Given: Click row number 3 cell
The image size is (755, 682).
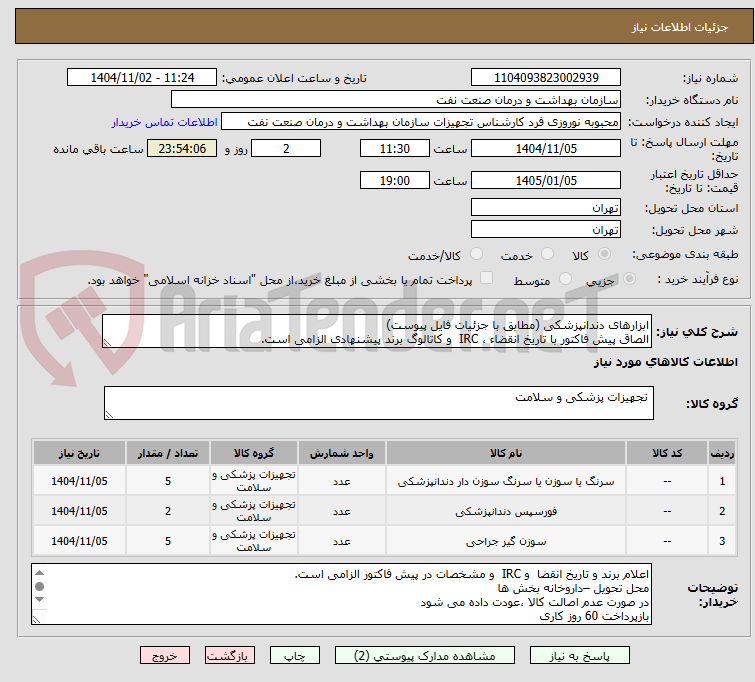Looking at the screenshot, I should pyautogui.click(x=722, y=541).
